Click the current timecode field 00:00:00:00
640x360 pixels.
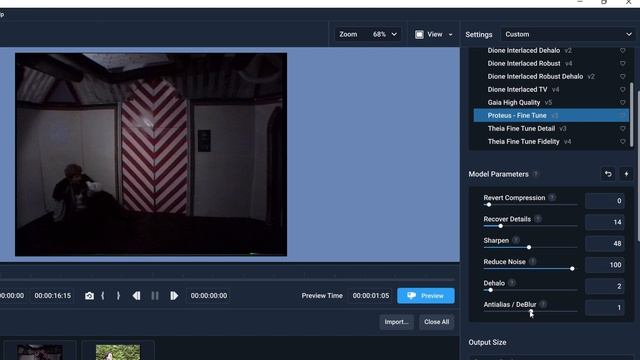tap(209, 296)
